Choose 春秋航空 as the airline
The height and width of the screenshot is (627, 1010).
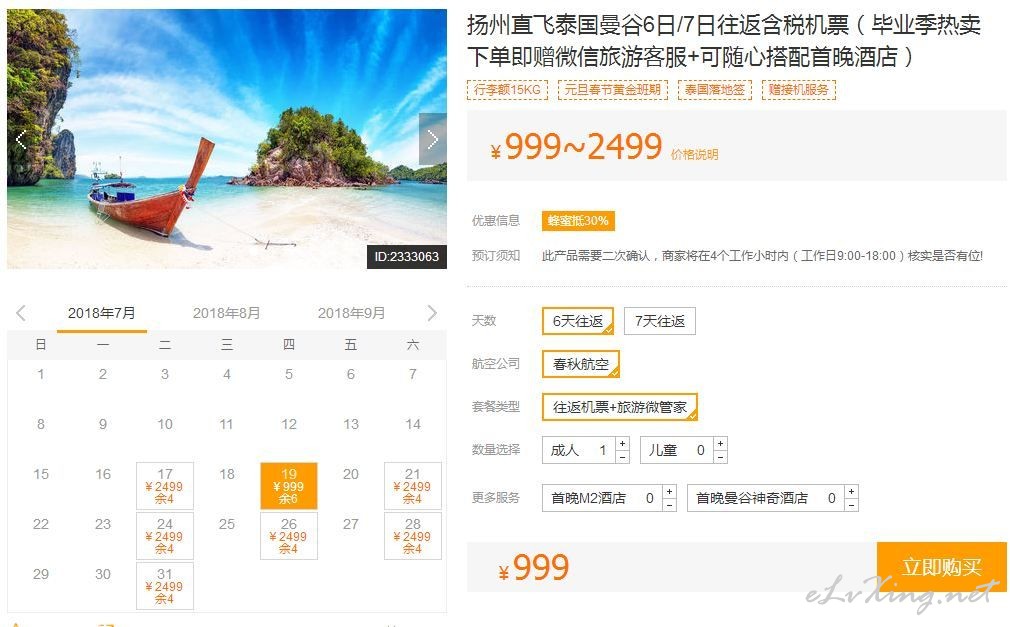pyautogui.click(x=580, y=364)
